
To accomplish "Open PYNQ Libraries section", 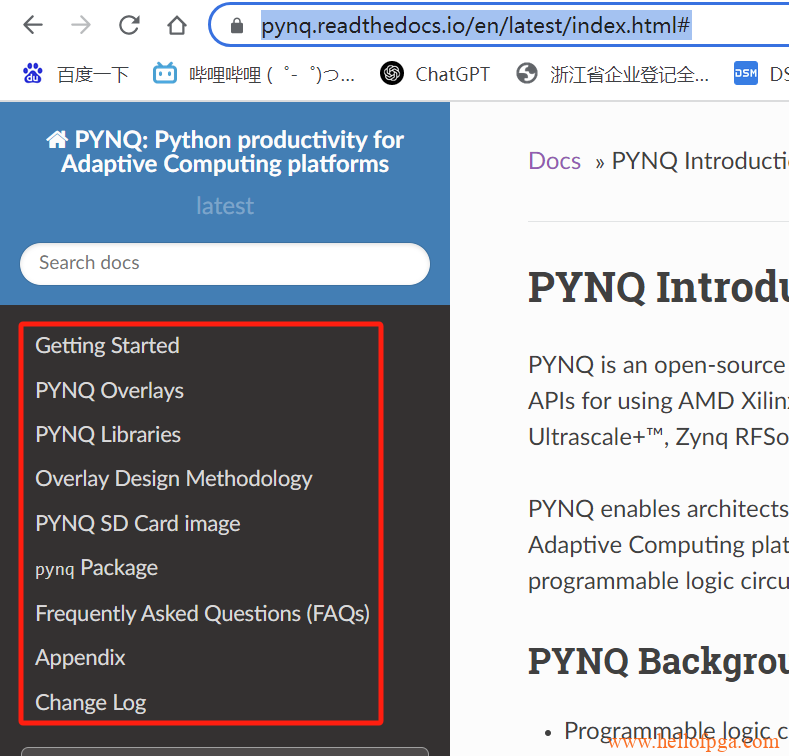I will pos(108,434).
